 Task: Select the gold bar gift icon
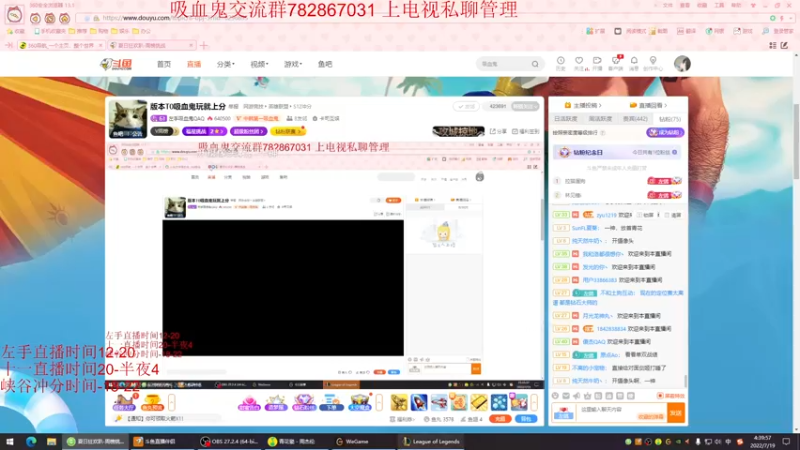click(x=479, y=402)
